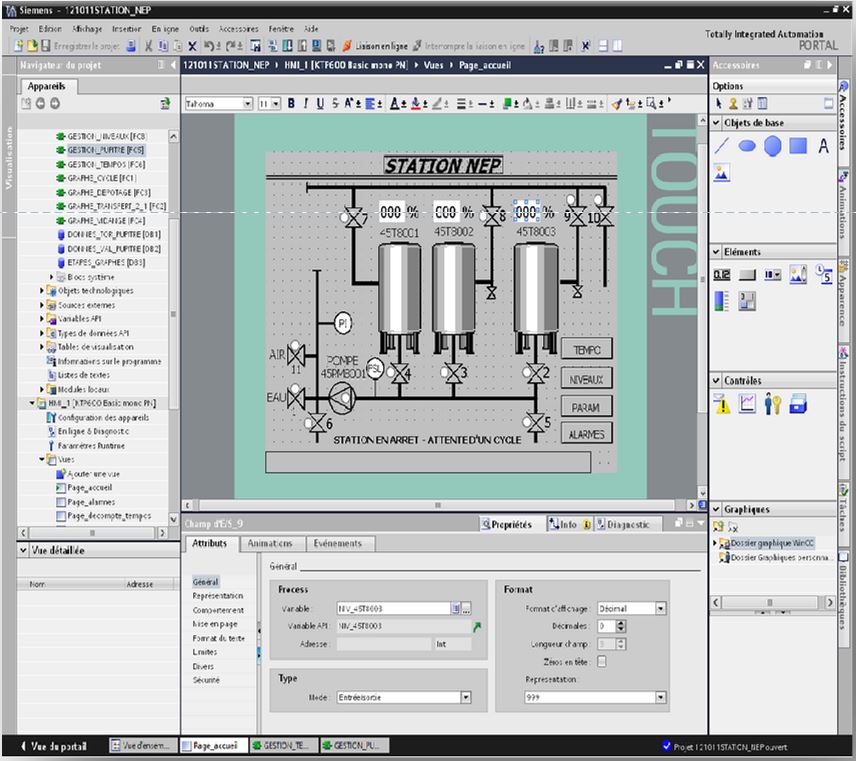Collapse the Eléments section
Image resolution: width=856 pixels, height=761 pixels.
716,252
